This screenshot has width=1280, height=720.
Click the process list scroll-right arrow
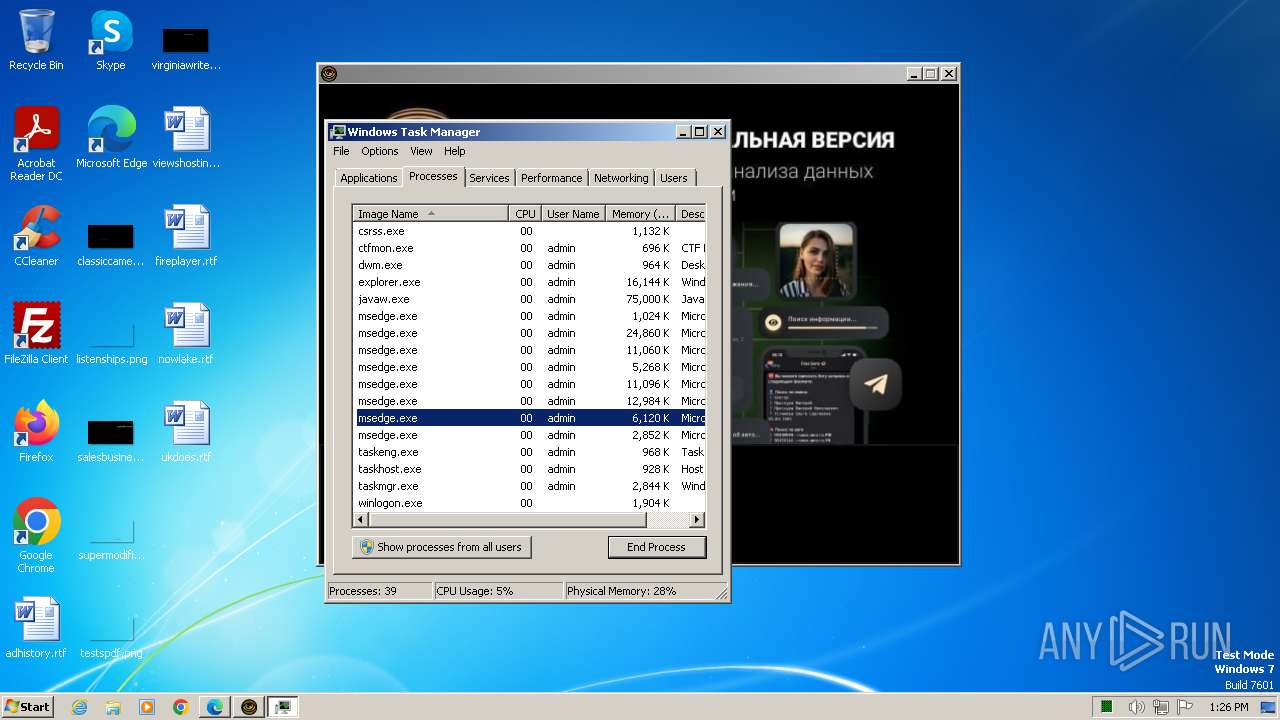pyautogui.click(x=697, y=520)
